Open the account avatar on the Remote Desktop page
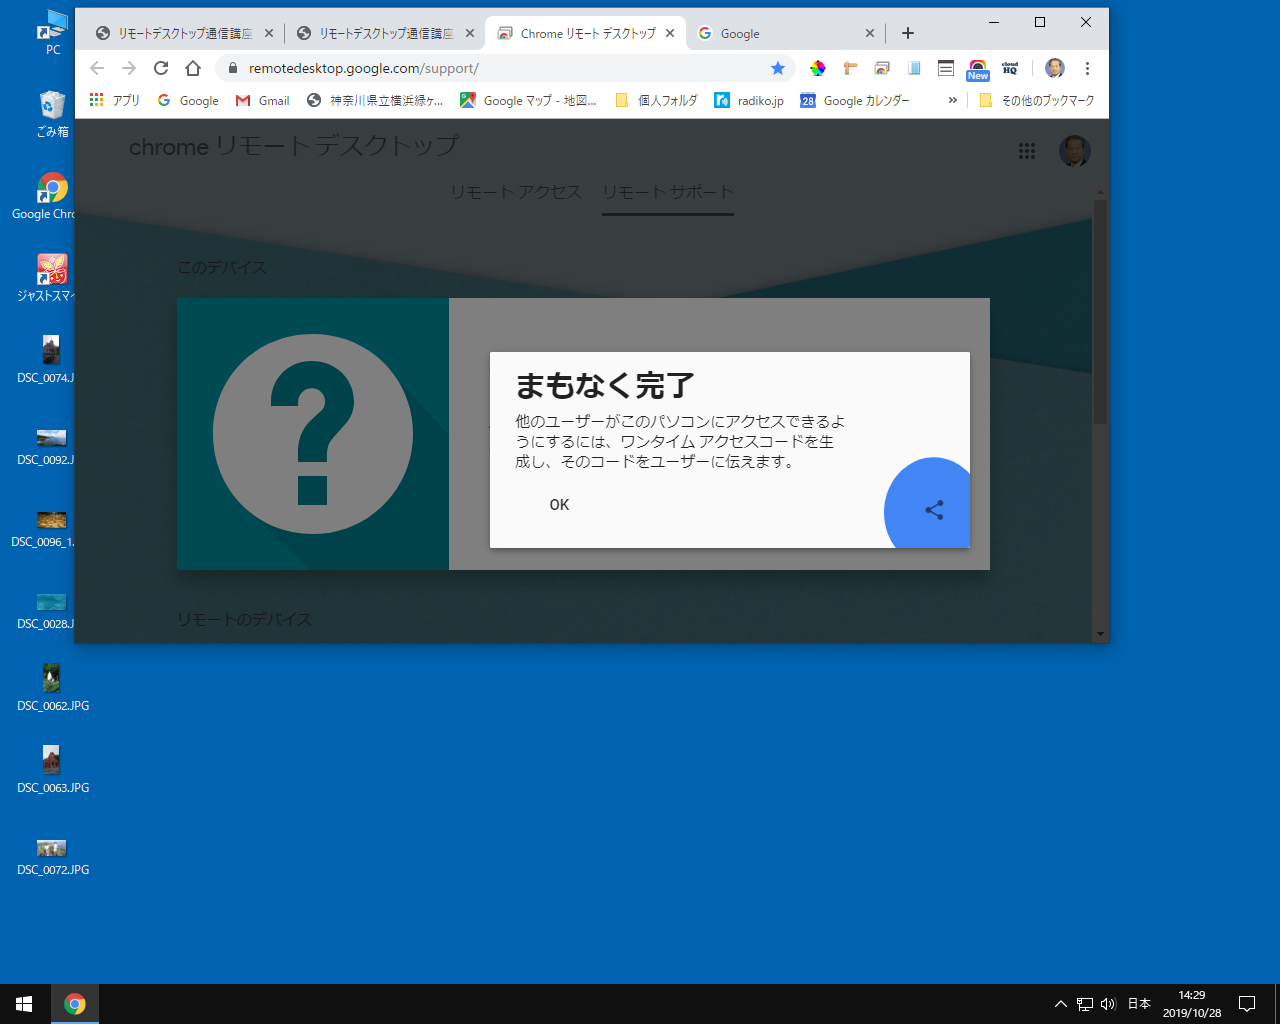This screenshot has width=1280, height=1024. click(x=1074, y=151)
